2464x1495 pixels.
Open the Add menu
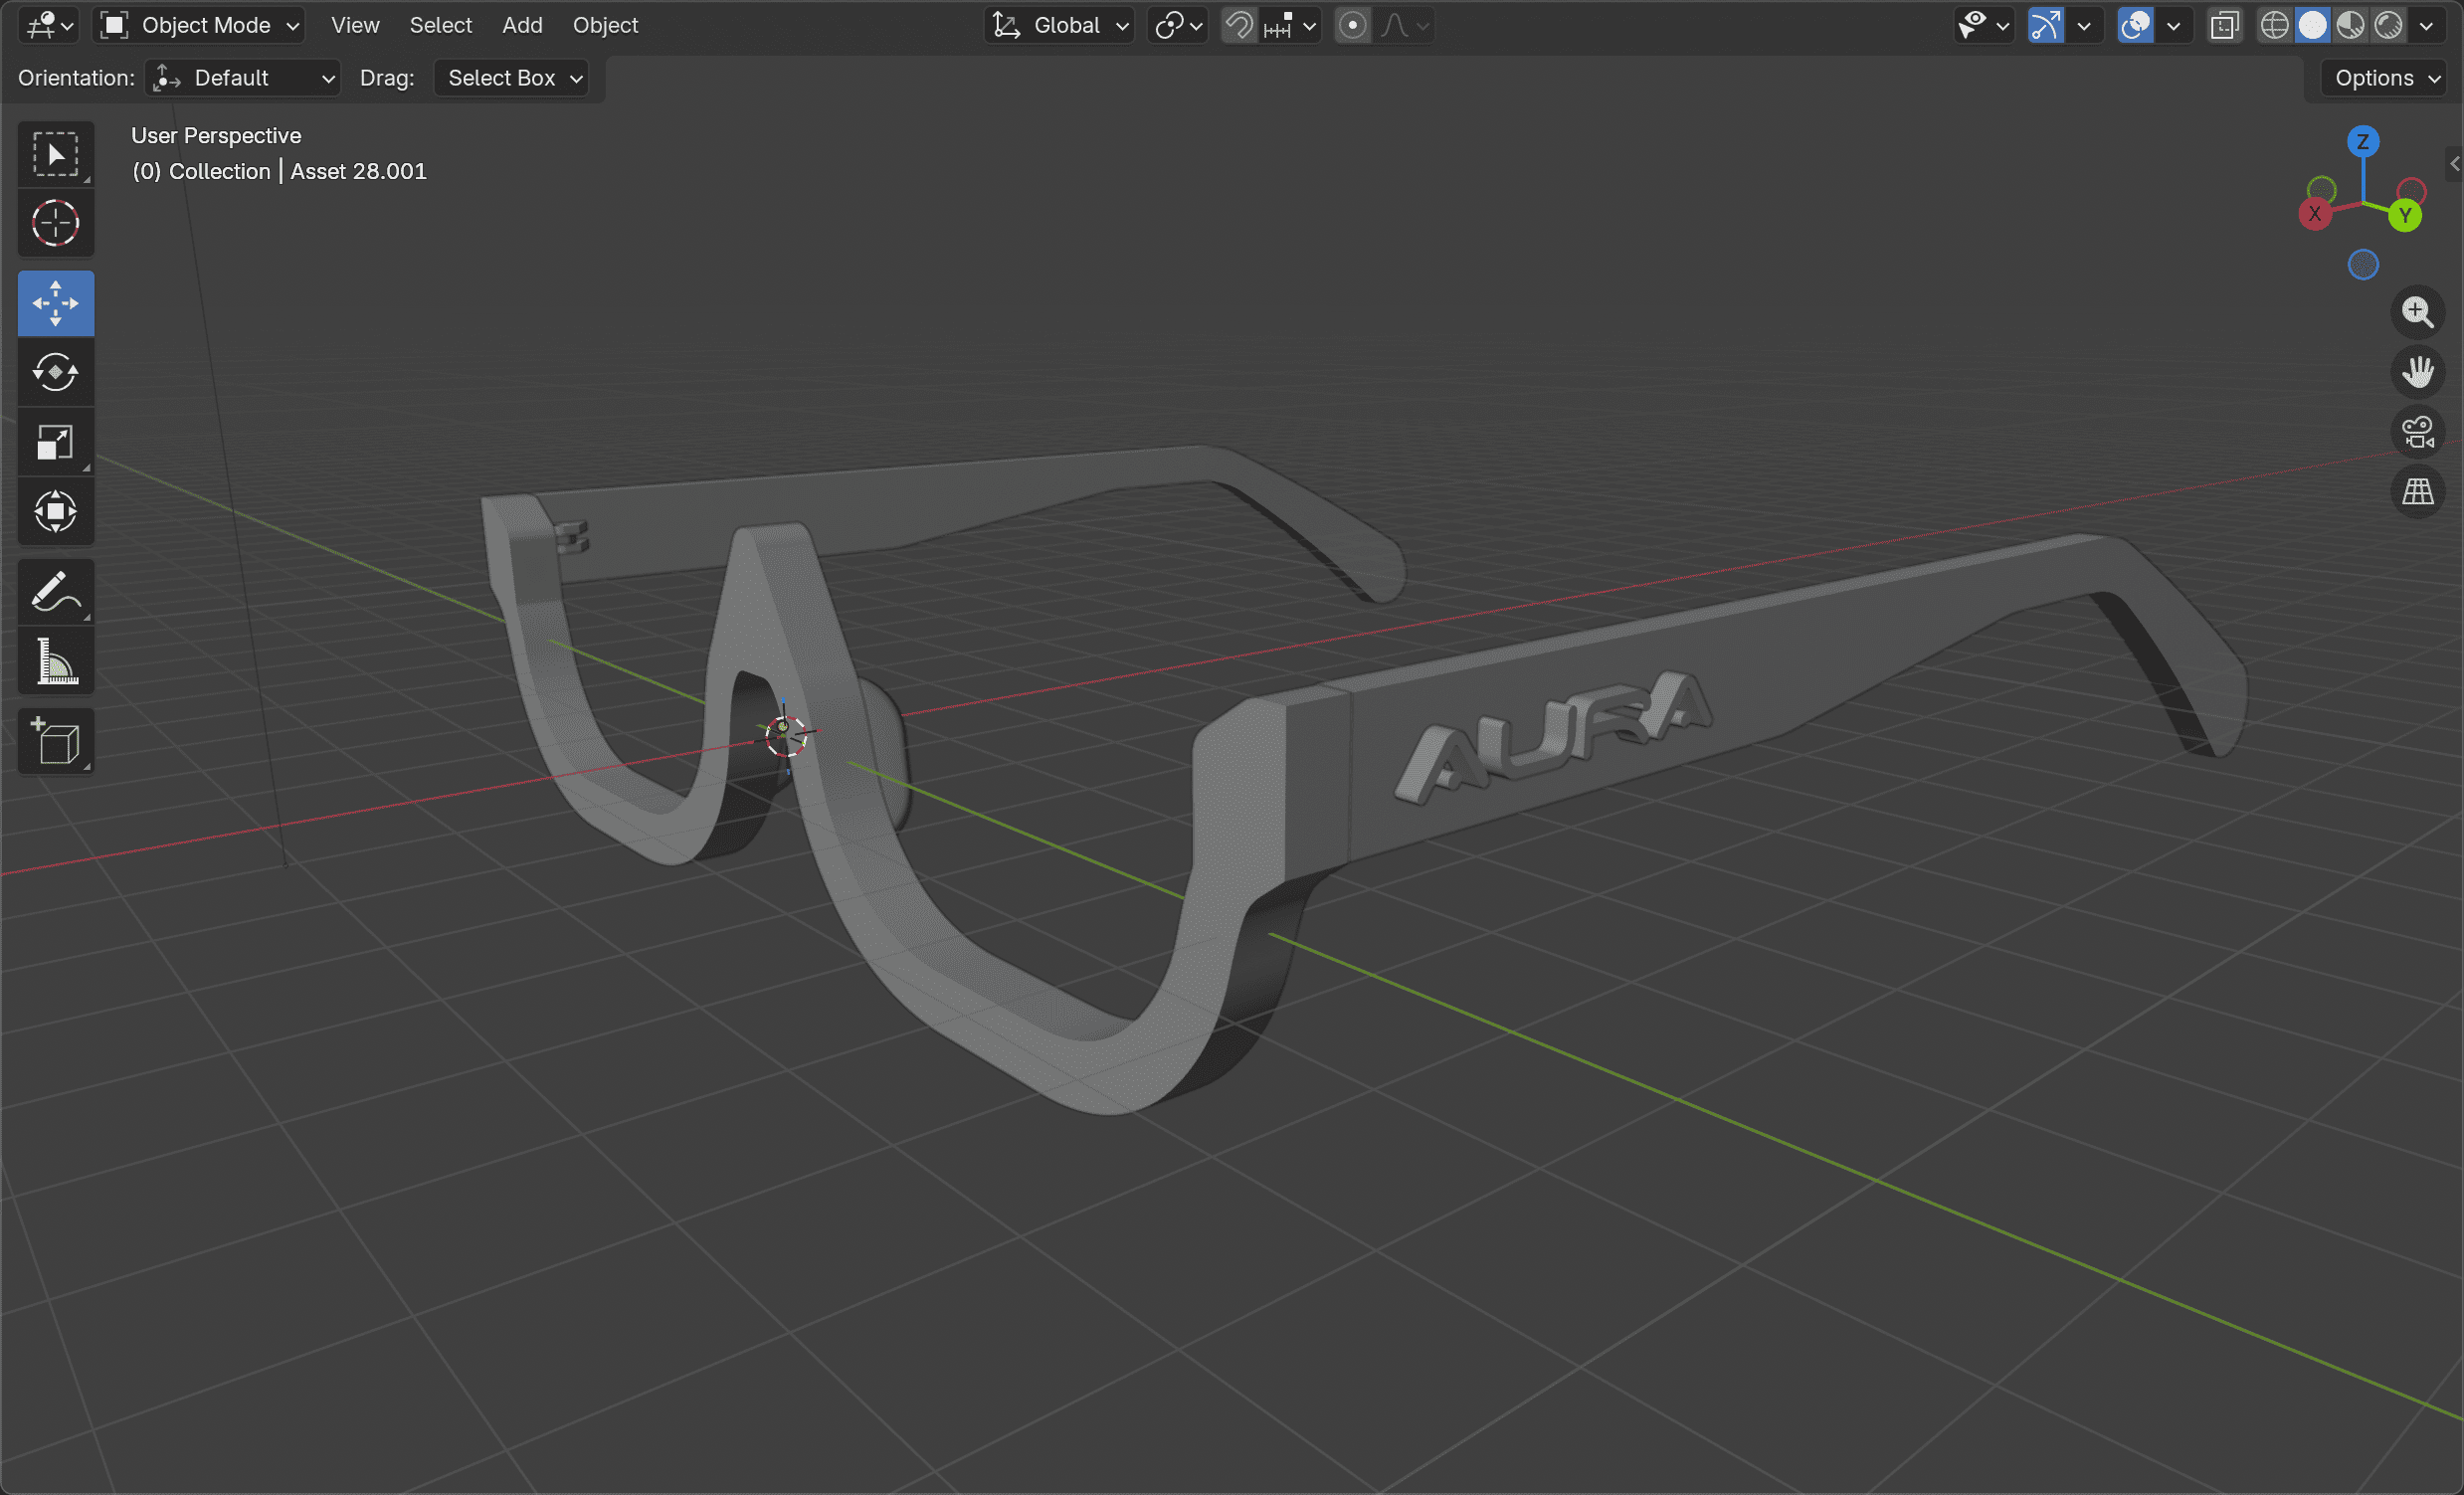tap(522, 25)
